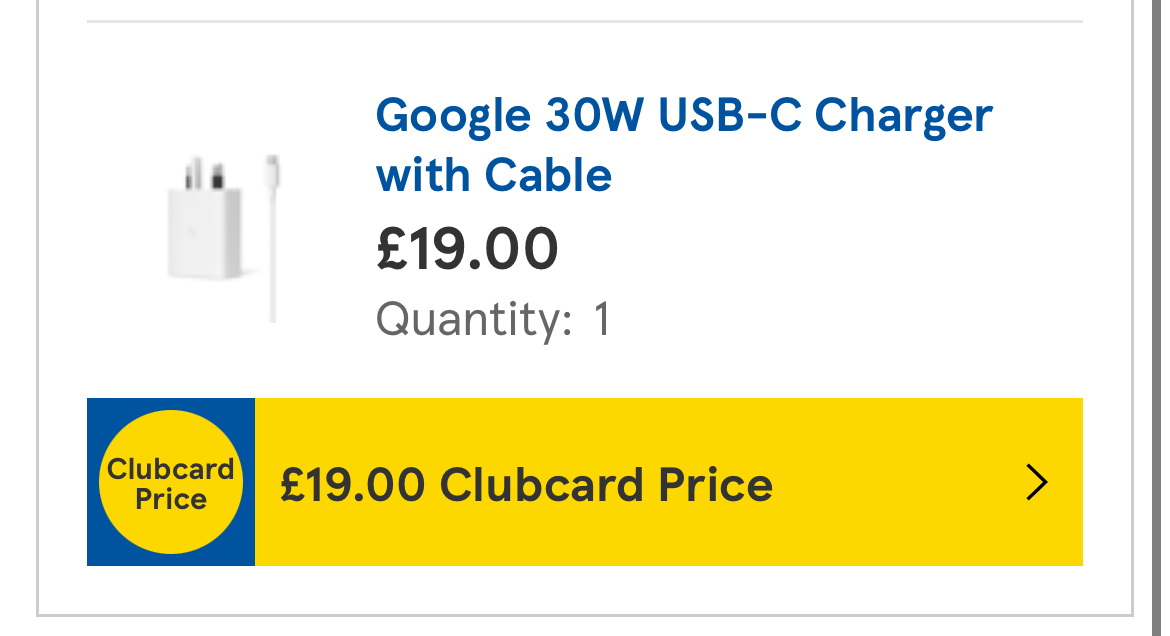Image resolution: width=1170 pixels, height=636 pixels.
Task: Expand the Clubcard Price banner with the chevron arrow
Action: click(x=1038, y=483)
